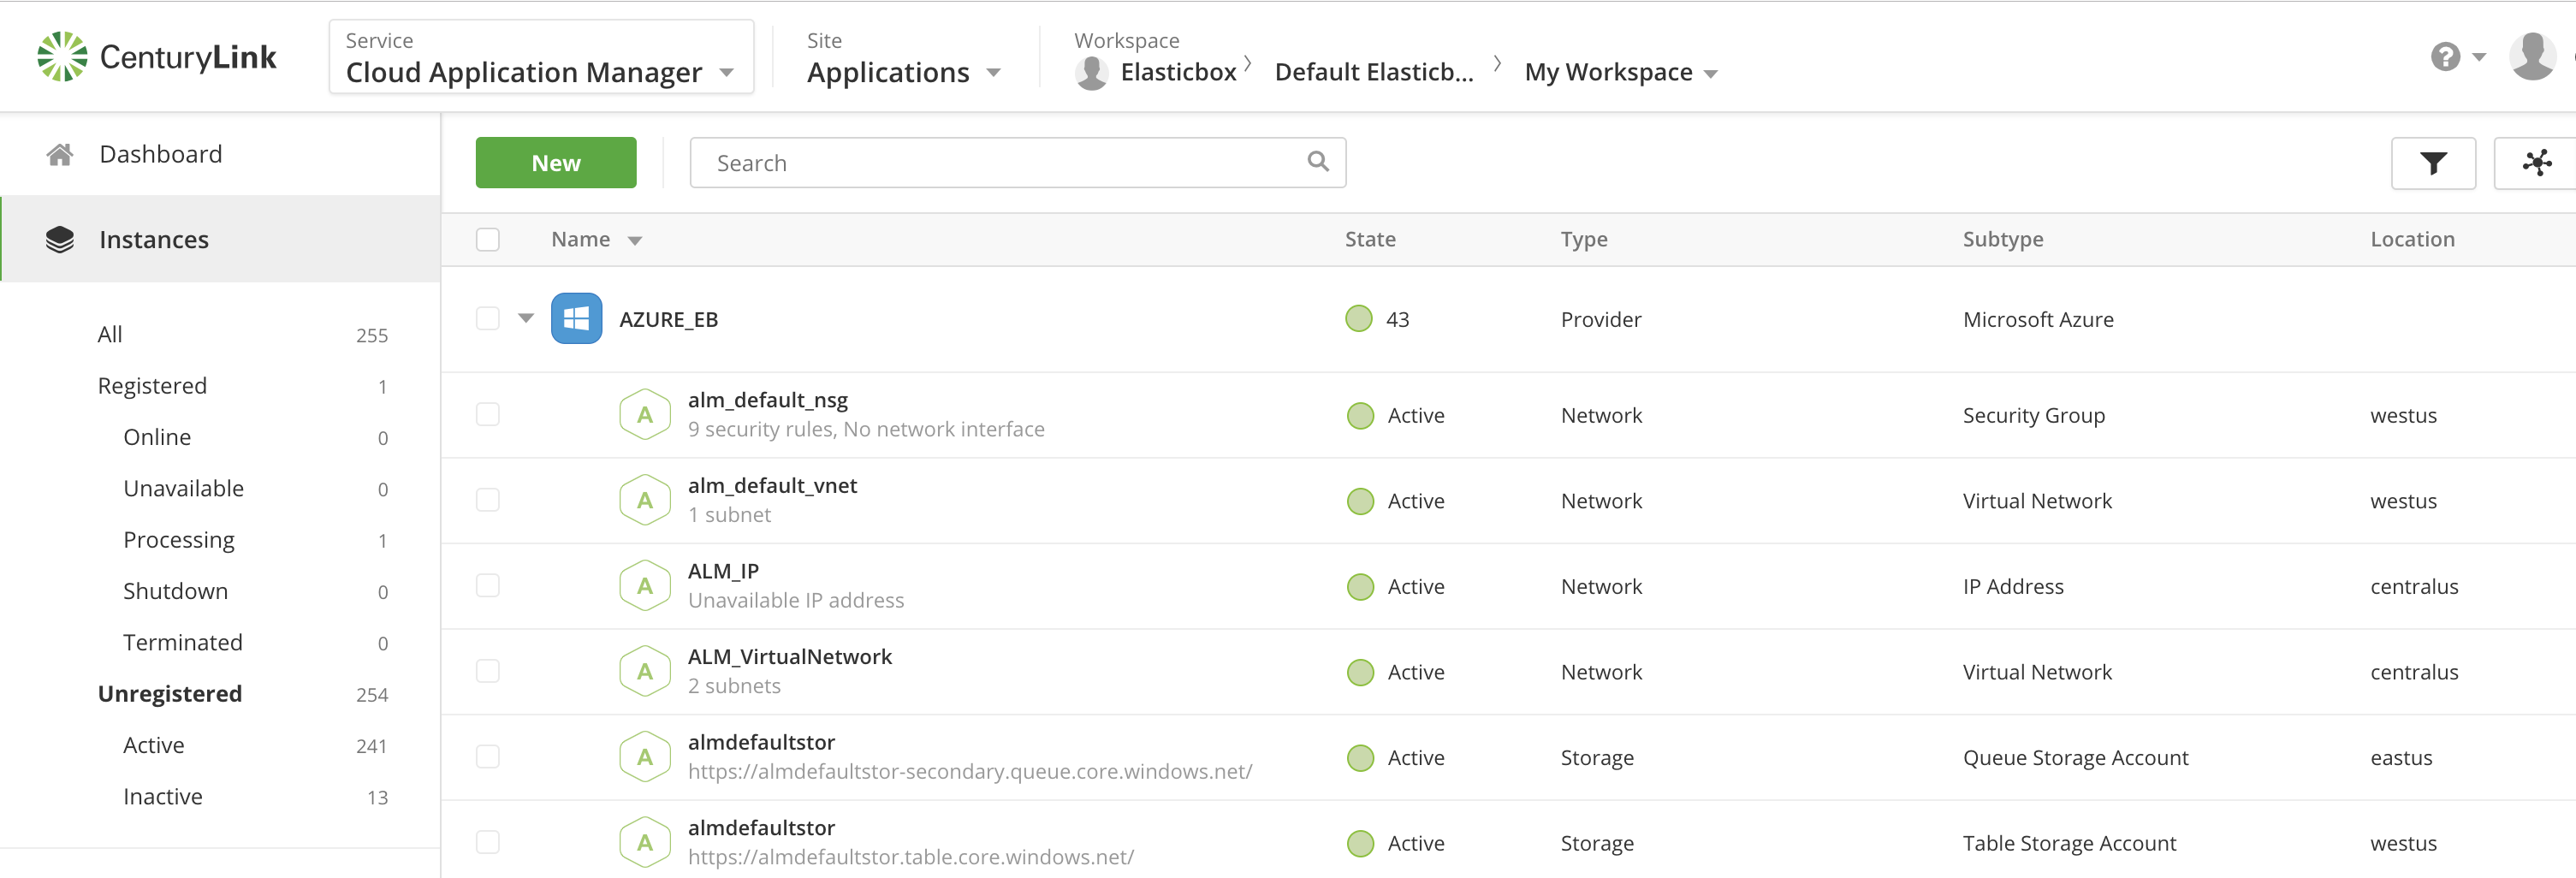2576x878 pixels.
Task: Check the ALM_IP row checkbox
Action: 488,586
